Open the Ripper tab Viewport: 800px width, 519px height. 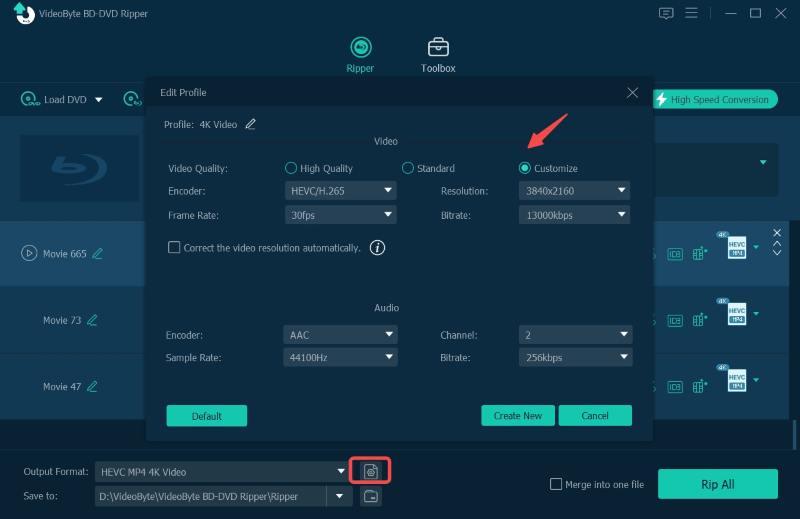361,55
